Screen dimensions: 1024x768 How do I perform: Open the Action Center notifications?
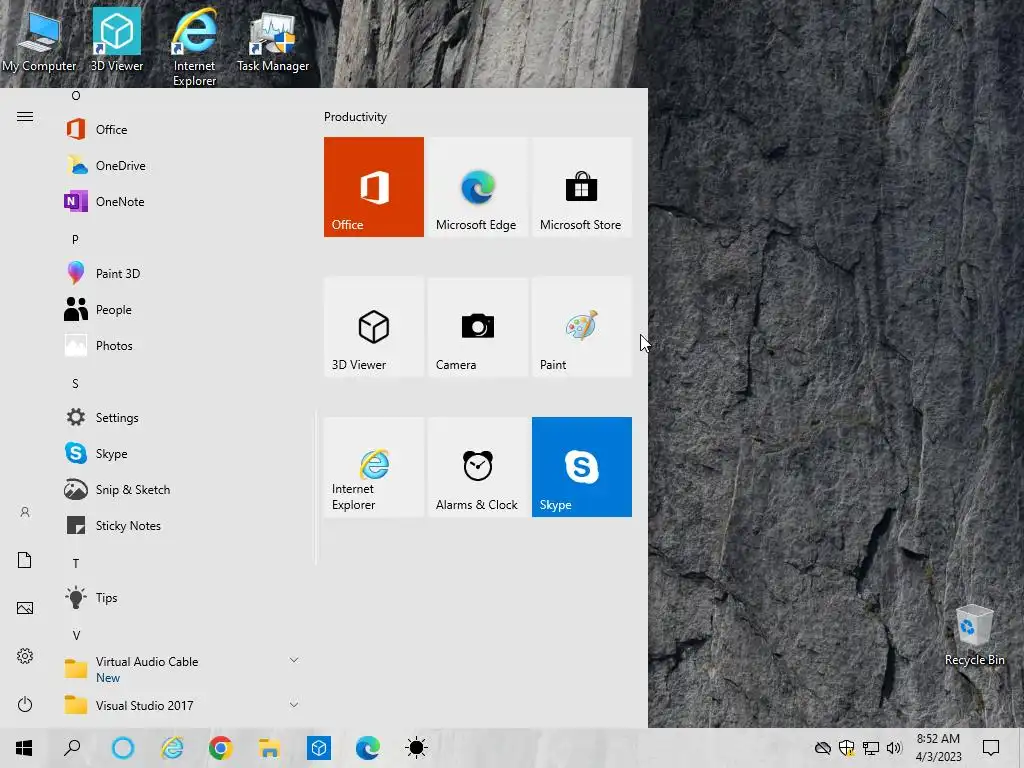tap(991, 748)
